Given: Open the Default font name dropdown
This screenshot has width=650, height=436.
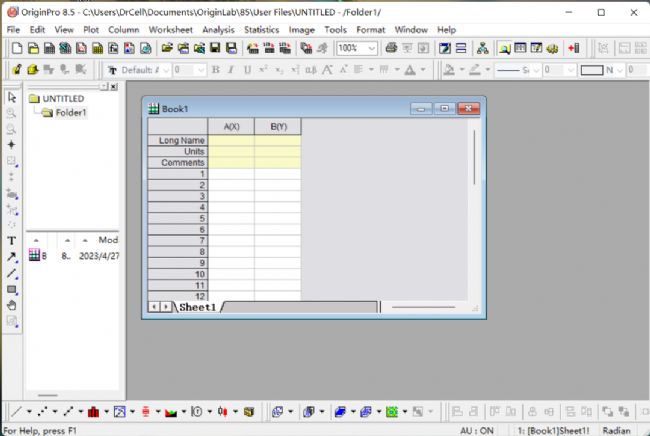Looking at the screenshot, I should (167, 70).
